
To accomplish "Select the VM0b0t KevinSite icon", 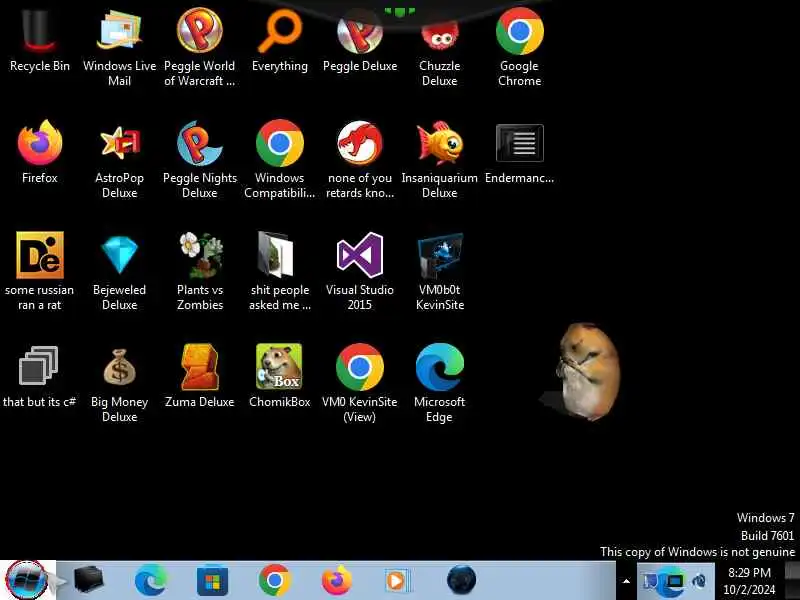I will (x=440, y=271).
